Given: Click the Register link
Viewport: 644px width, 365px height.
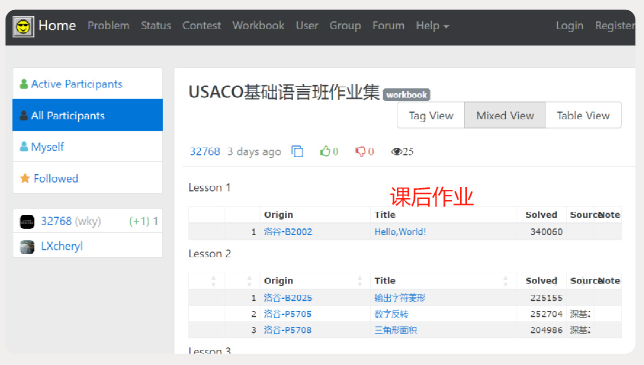Looking at the screenshot, I should pos(615,25).
